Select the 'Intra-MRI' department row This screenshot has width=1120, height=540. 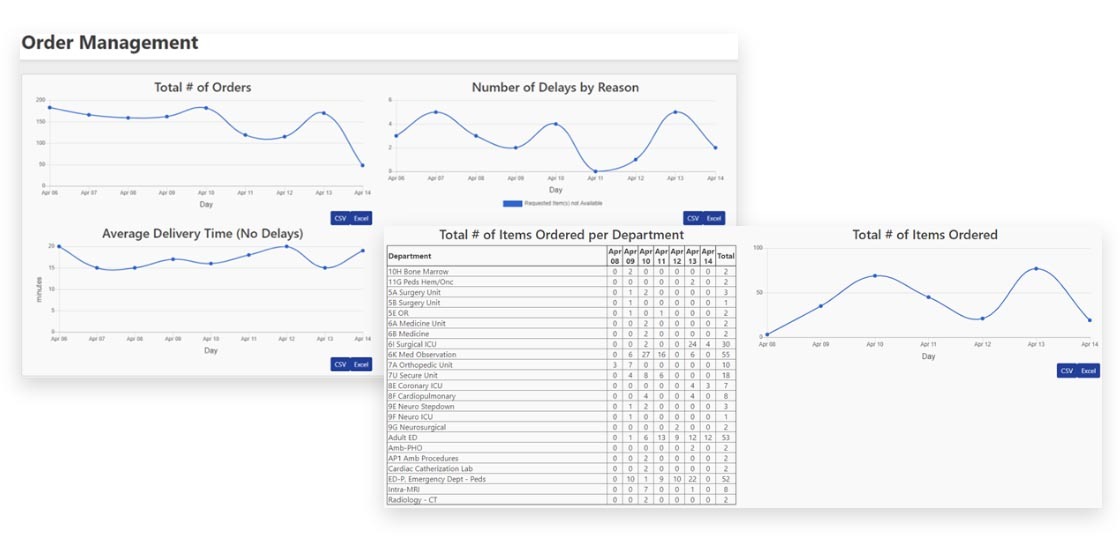coord(561,489)
